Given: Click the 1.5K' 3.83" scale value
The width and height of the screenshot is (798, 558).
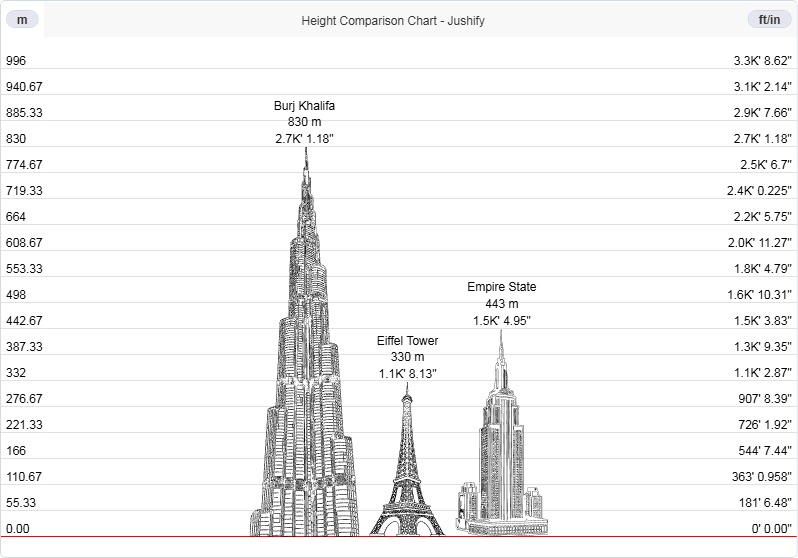Looking at the screenshot, I should point(762,321).
